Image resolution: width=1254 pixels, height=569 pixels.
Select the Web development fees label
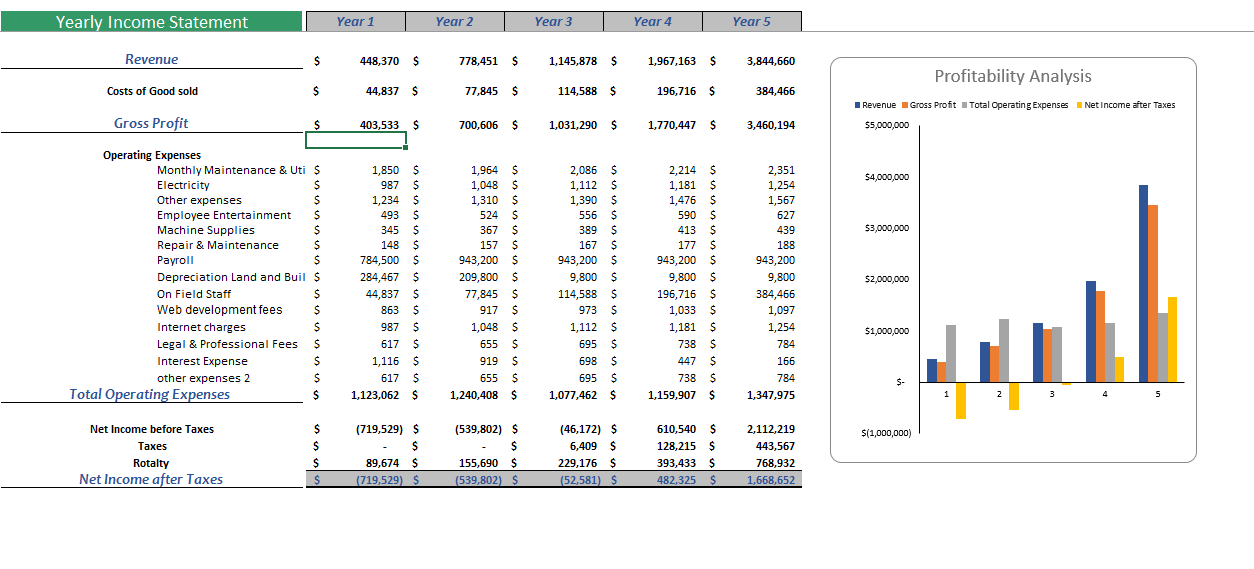(219, 310)
